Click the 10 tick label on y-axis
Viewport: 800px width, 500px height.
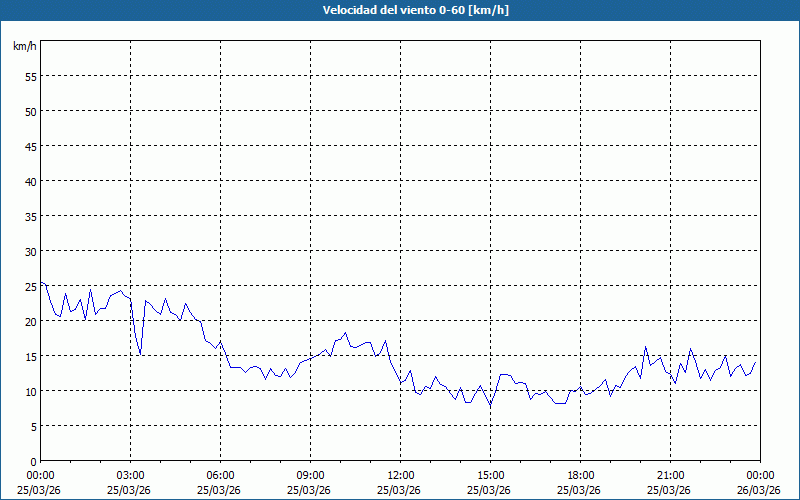click(x=30, y=391)
